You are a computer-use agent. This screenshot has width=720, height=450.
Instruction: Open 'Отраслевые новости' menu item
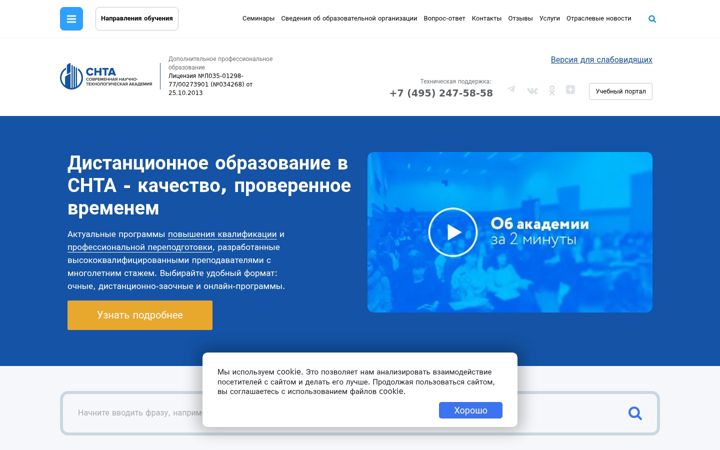coord(599,19)
